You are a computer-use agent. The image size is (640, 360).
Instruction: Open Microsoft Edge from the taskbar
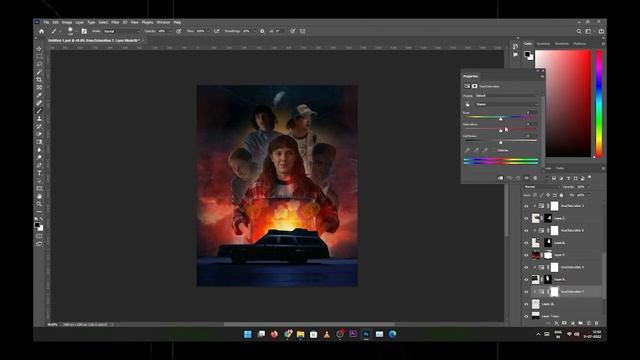[393, 334]
